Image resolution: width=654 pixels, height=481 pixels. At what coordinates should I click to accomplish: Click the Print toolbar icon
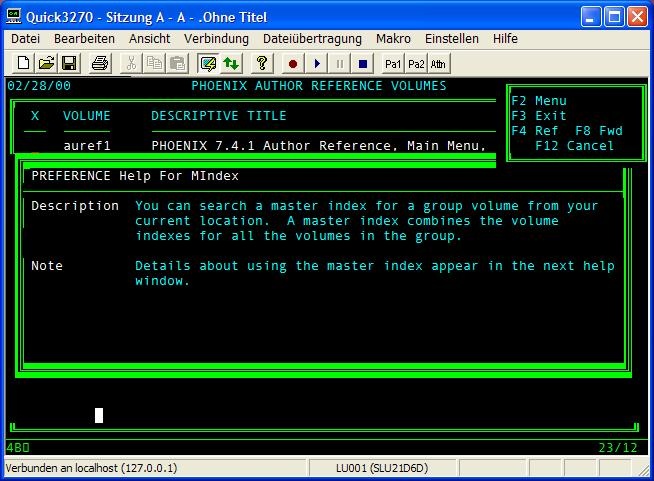click(100, 63)
